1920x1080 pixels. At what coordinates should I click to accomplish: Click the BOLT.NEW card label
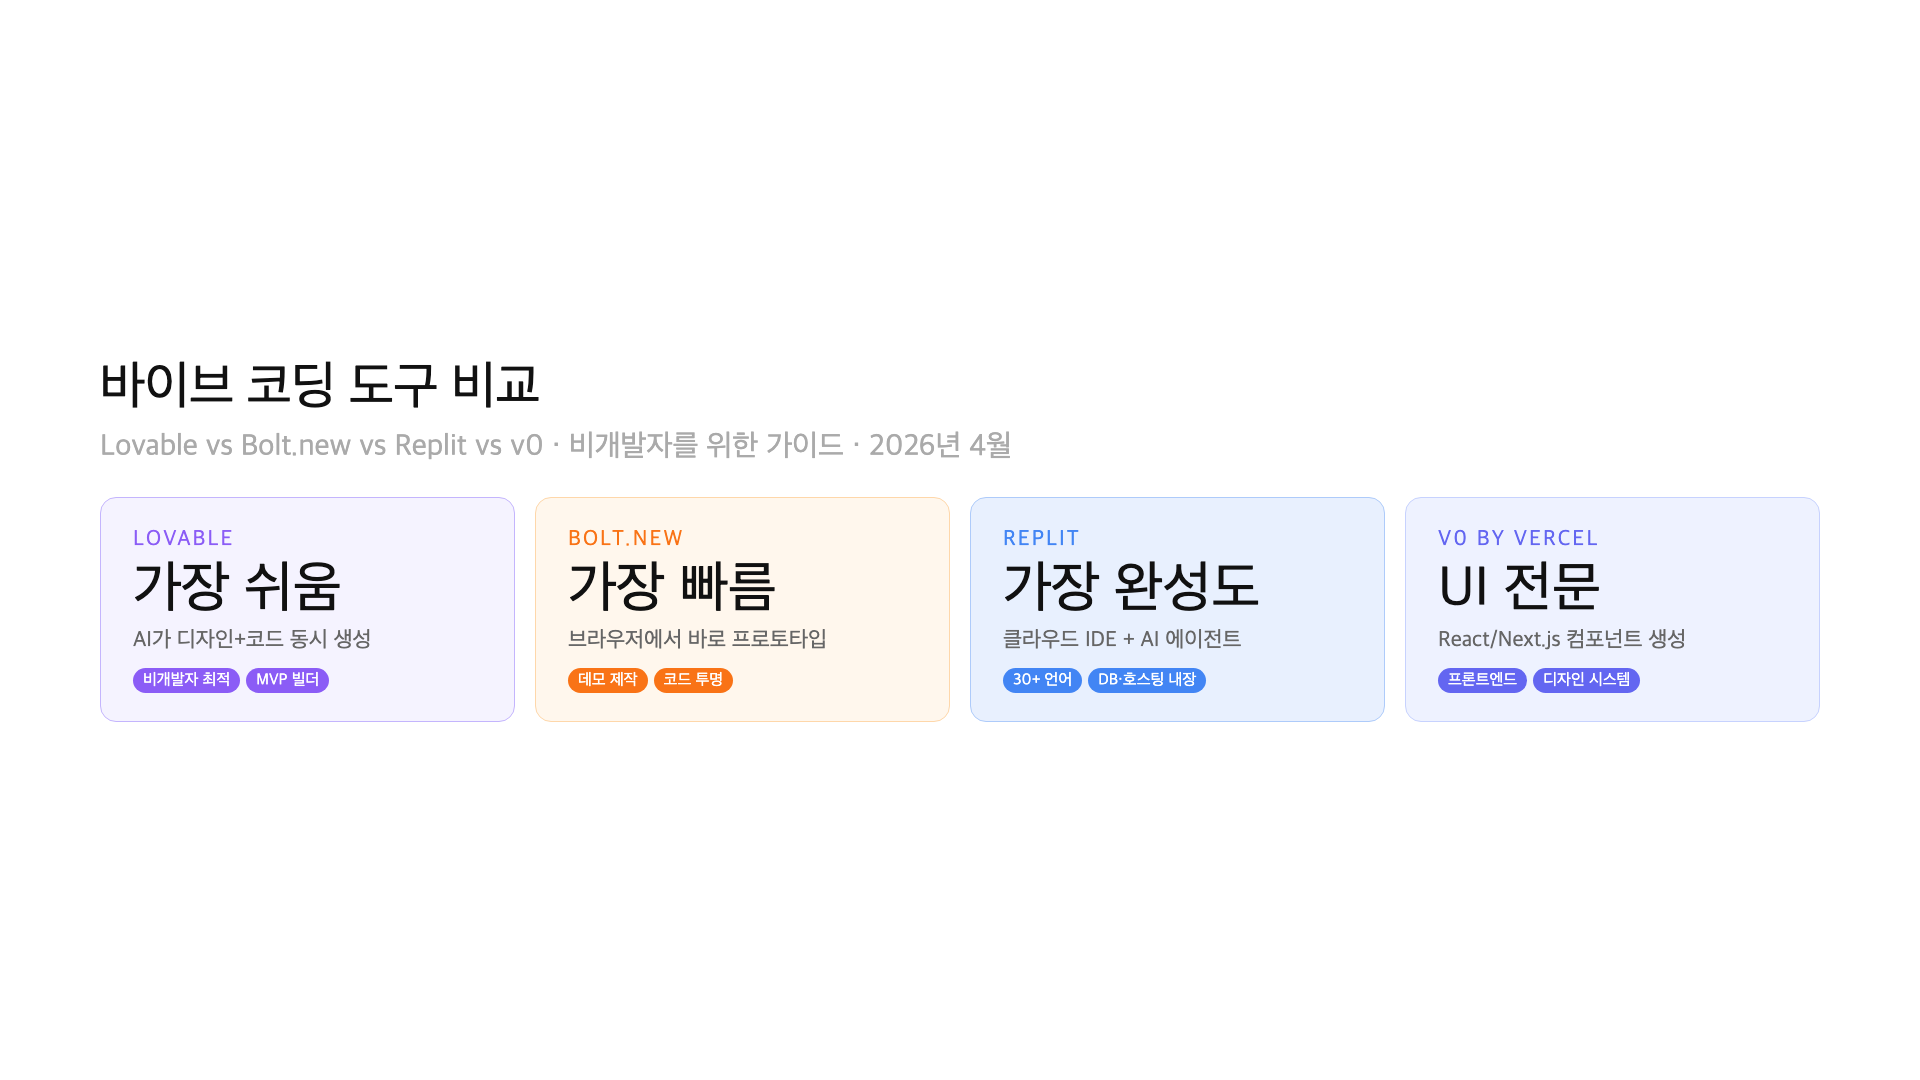pos(625,538)
